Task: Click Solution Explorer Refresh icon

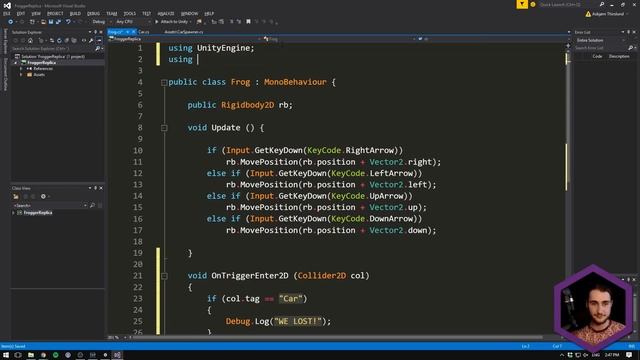Action: (59, 40)
